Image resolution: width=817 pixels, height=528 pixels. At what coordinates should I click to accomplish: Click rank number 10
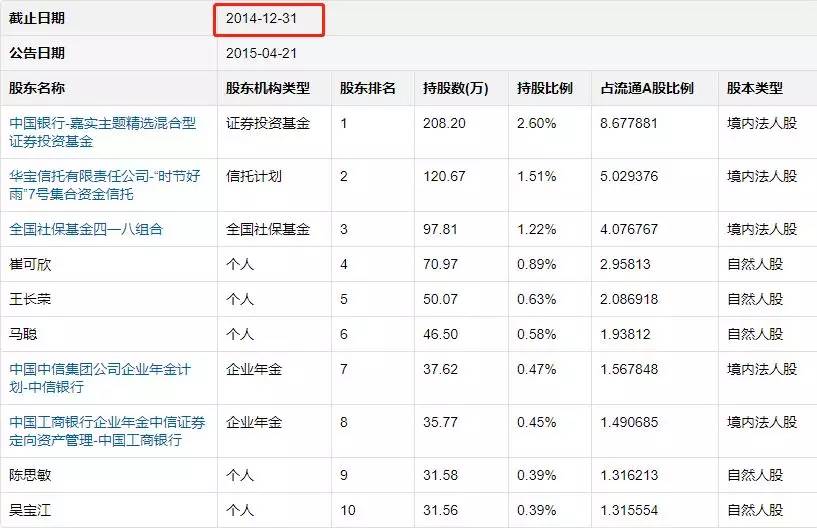(348, 510)
